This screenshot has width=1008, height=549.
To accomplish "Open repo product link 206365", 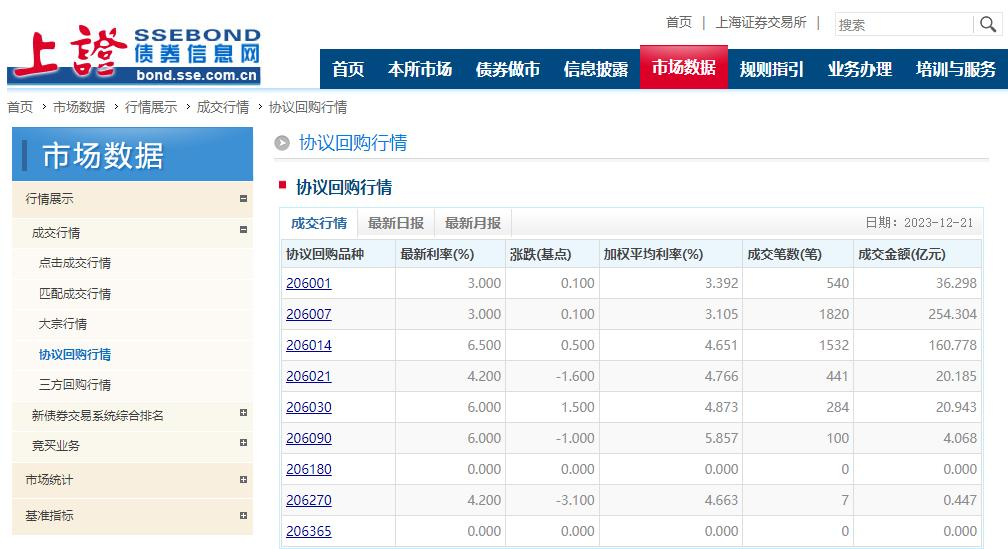I will 309,531.
